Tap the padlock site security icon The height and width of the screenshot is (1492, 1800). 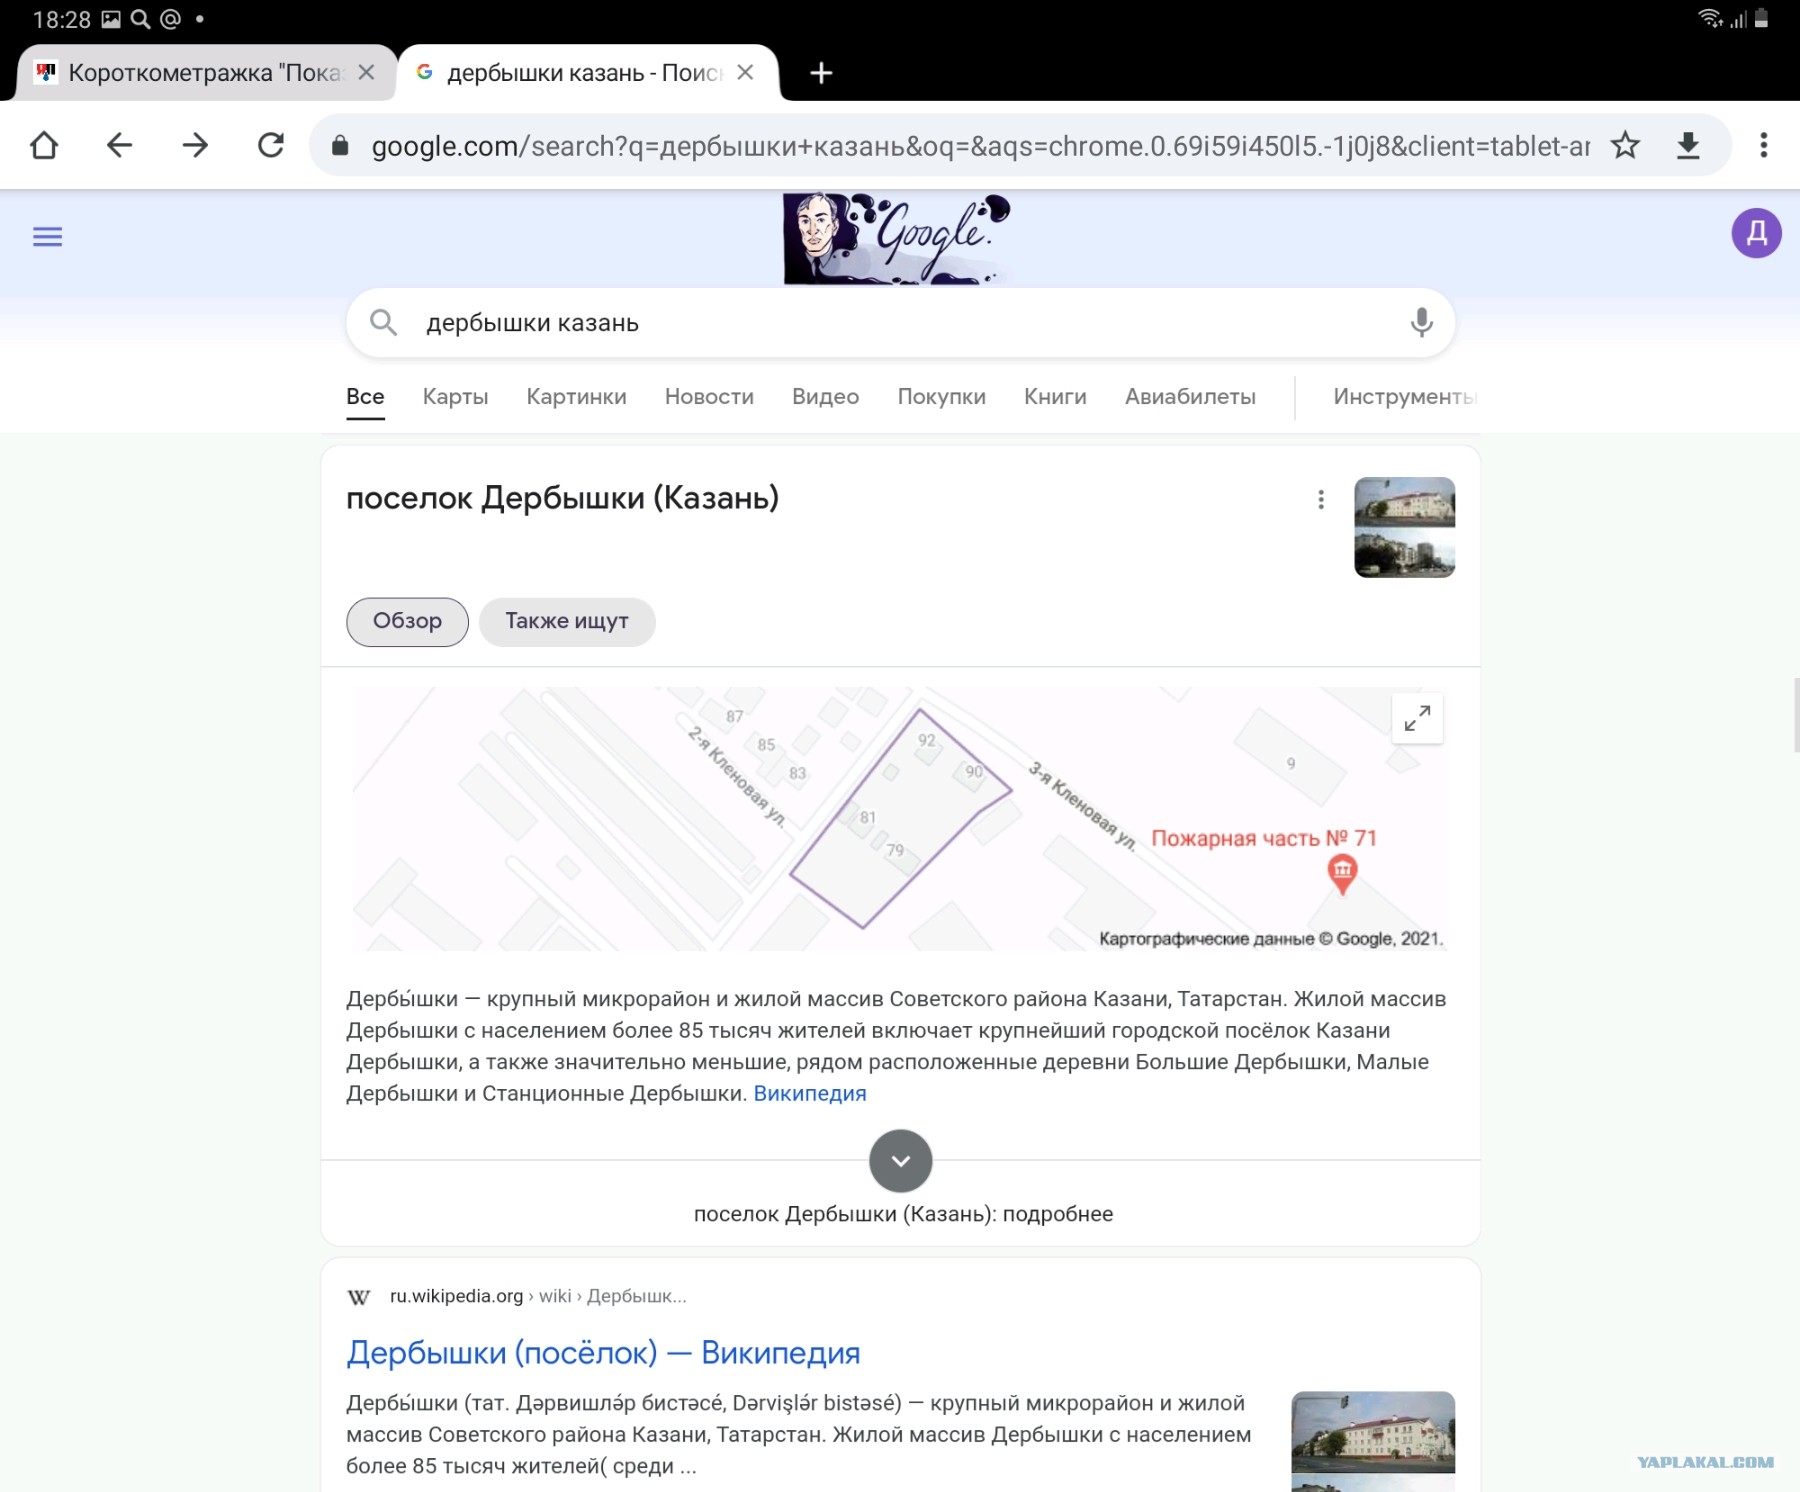tap(340, 146)
